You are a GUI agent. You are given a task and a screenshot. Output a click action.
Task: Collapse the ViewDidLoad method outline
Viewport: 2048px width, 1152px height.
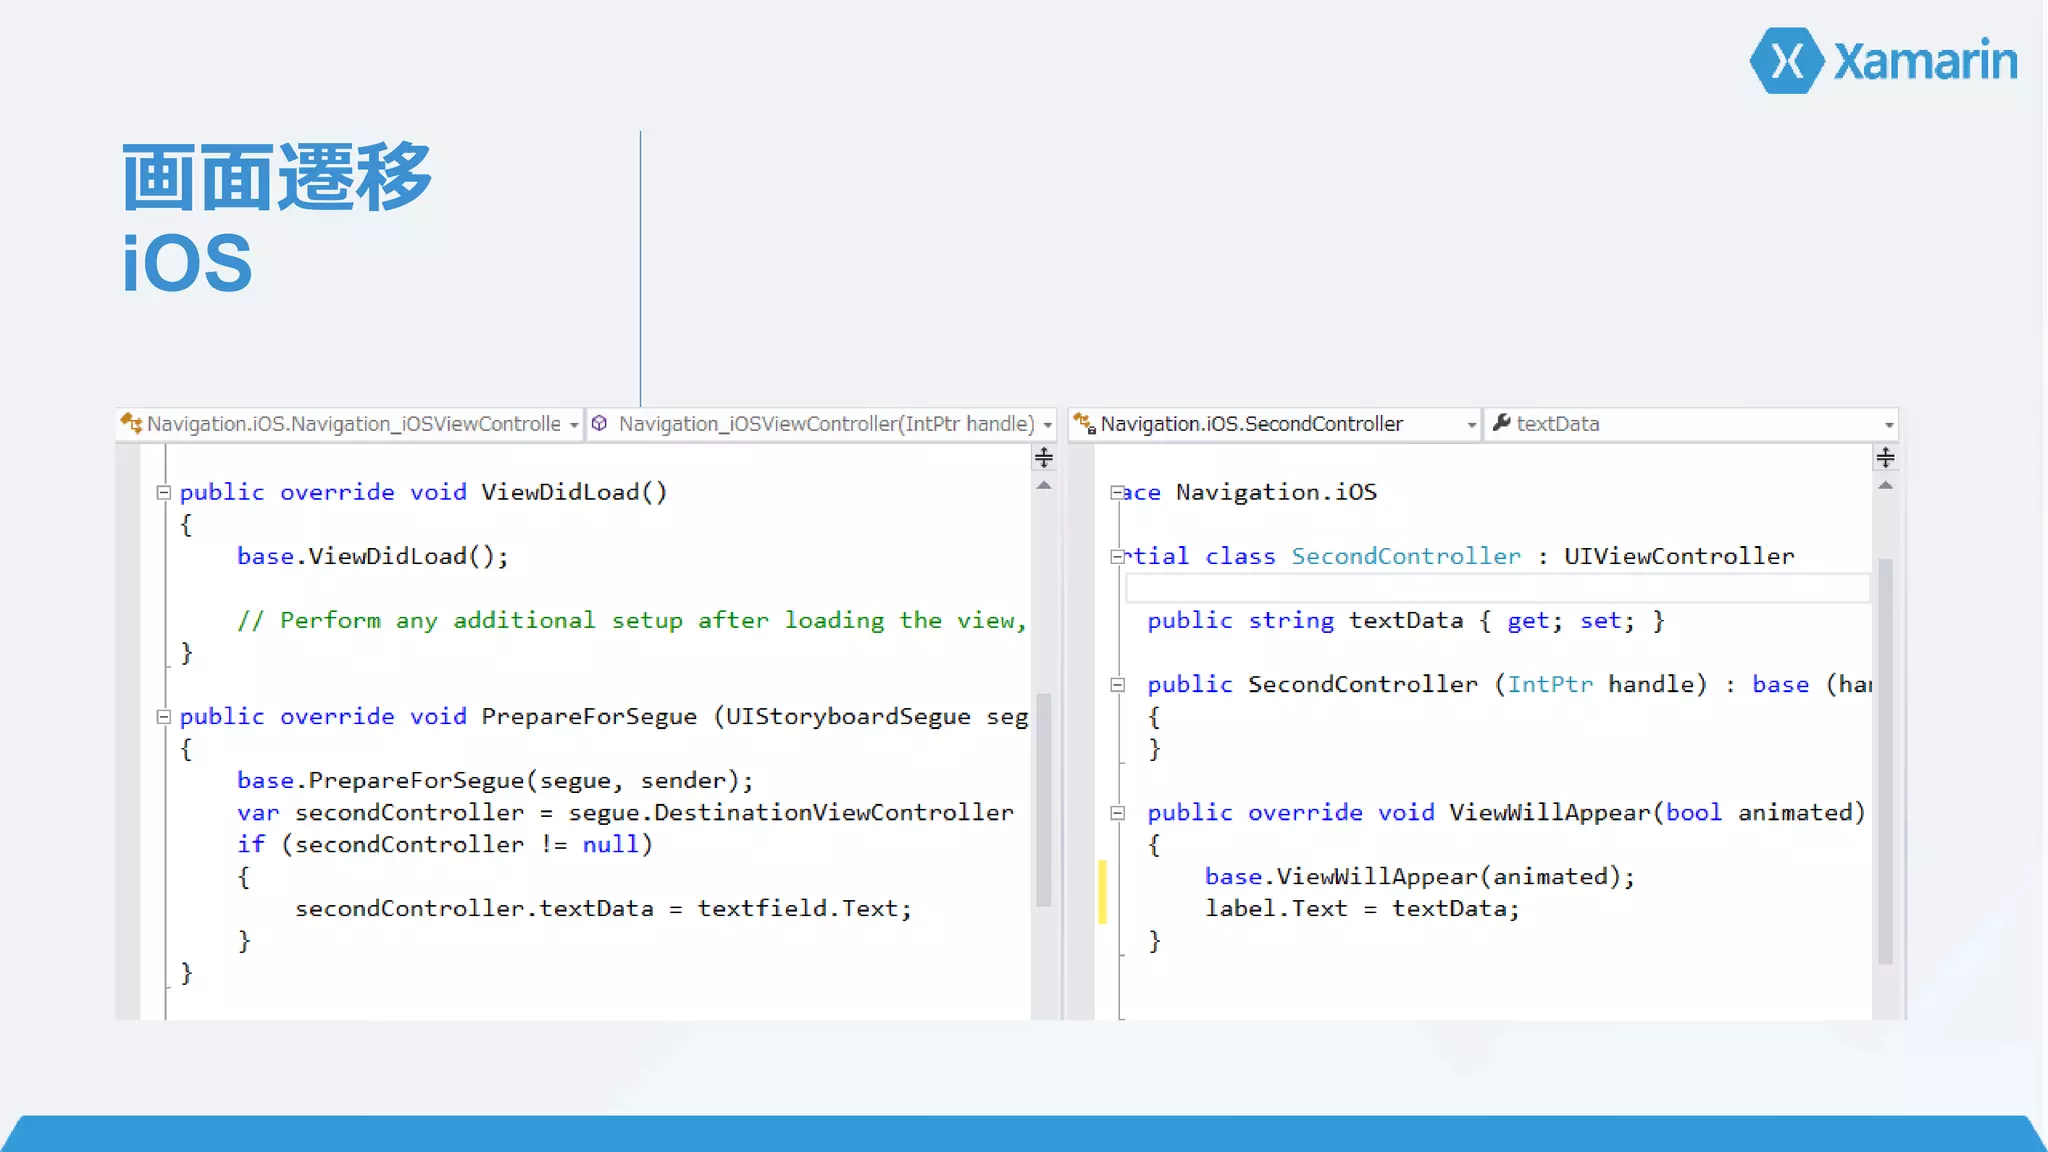[x=164, y=492]
